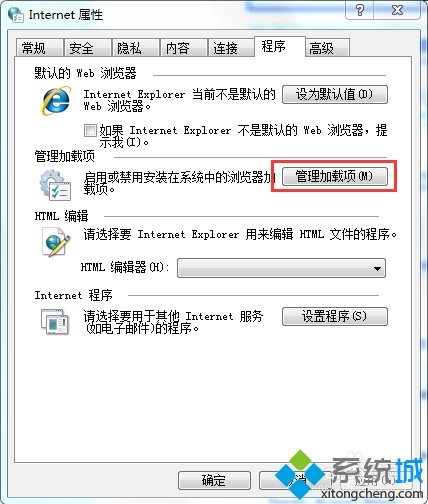Click the Internet 属性 title bar icon
This screenshot has height=504, width=428.
(x=16, y=15)
